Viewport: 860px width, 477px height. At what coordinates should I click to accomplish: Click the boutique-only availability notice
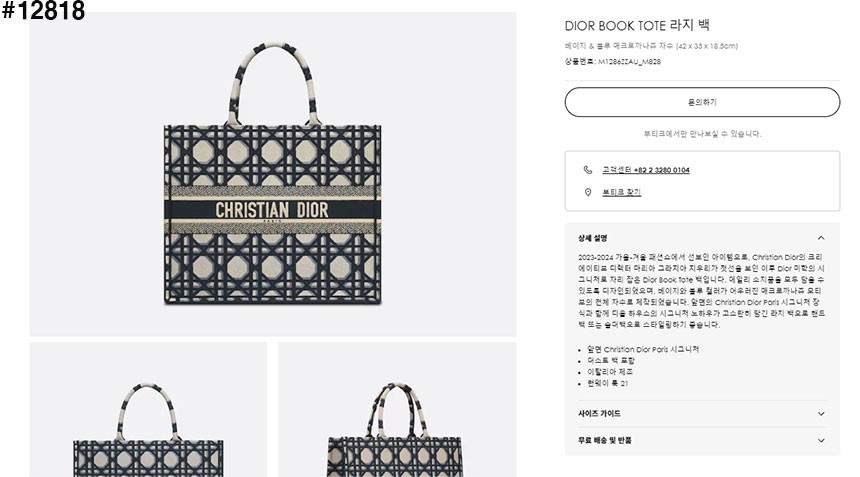click(x=702, y=134)
